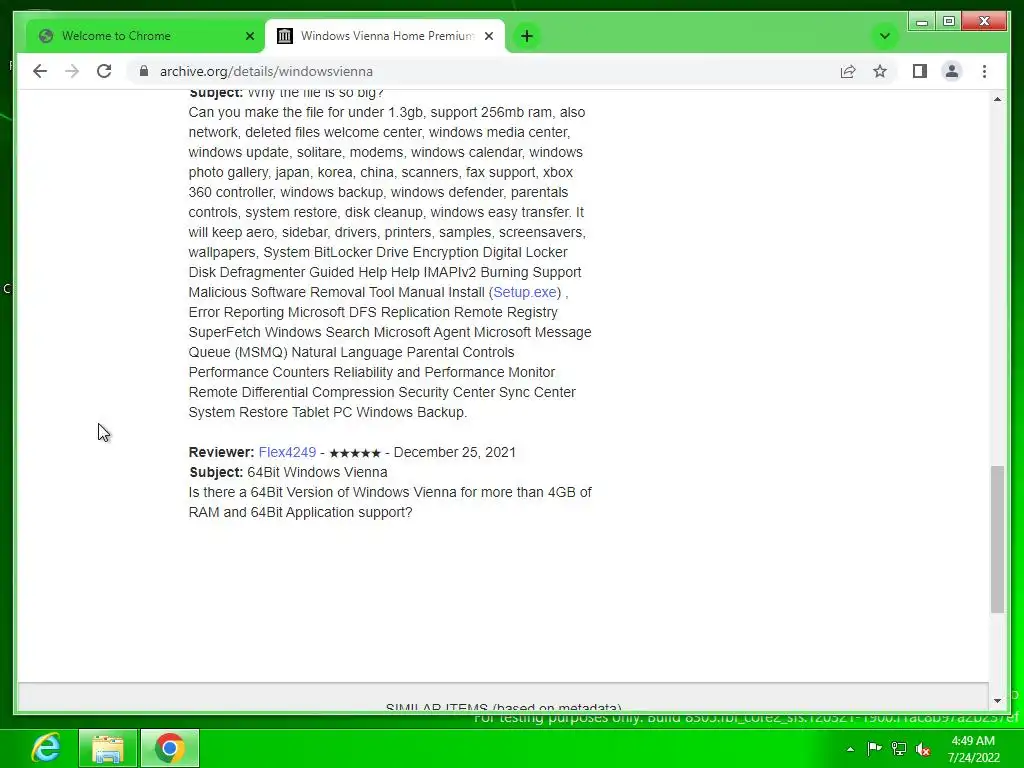The width and height of the screenshot is (1024, 768).
Task: Minimize the Chrome window
Action: (922, 22)
